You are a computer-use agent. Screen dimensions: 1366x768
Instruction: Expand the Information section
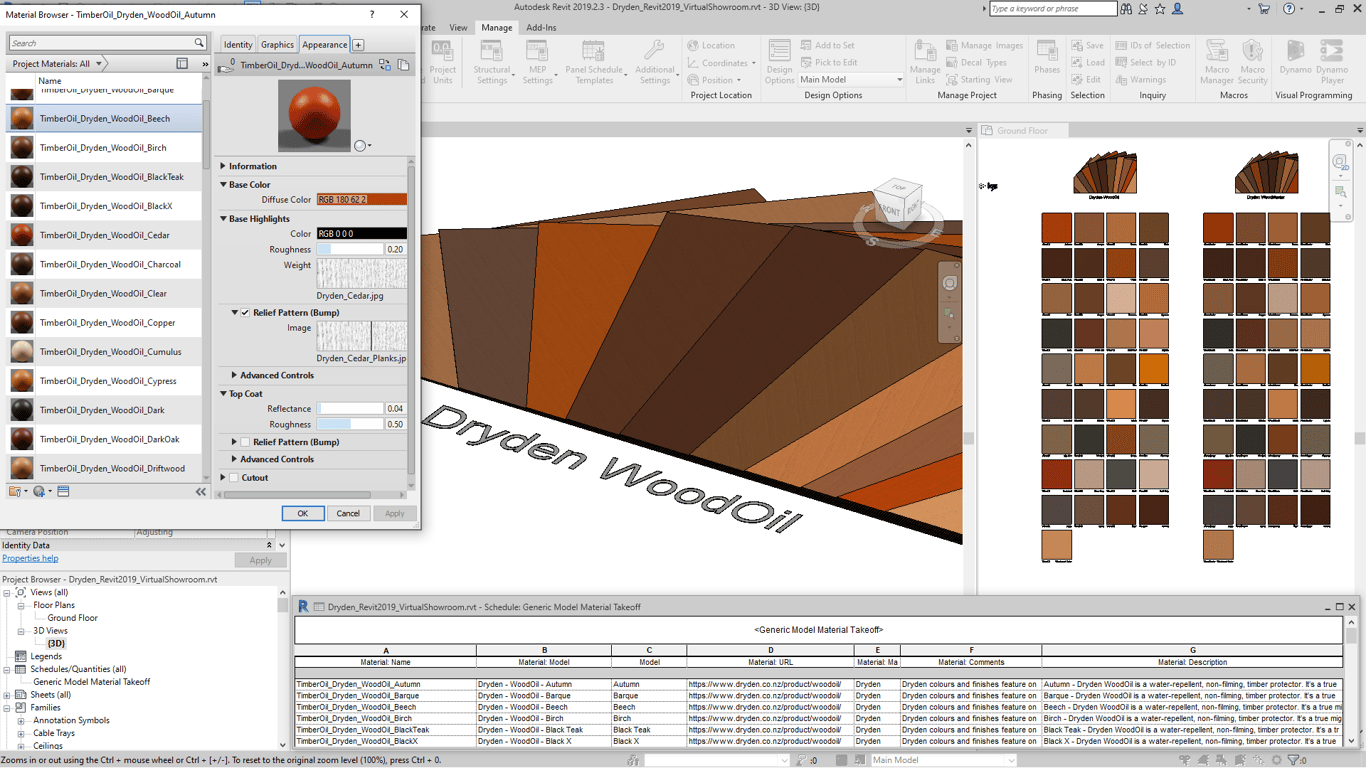pos(252,167)
